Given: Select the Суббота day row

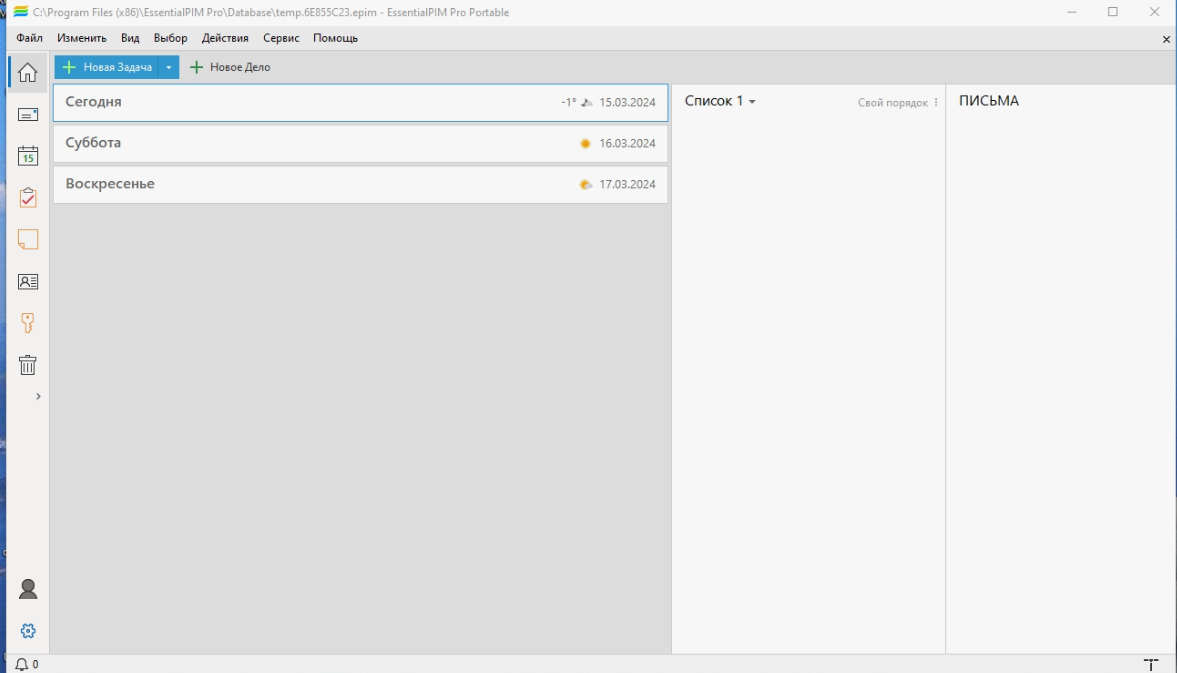Looking at the screenshot, I should 360,143.
